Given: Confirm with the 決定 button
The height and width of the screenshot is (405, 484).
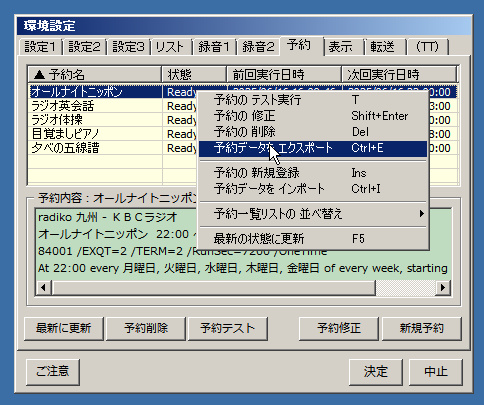Looking at the screenshot, I should pyautogui.click(x=376, y=371).
